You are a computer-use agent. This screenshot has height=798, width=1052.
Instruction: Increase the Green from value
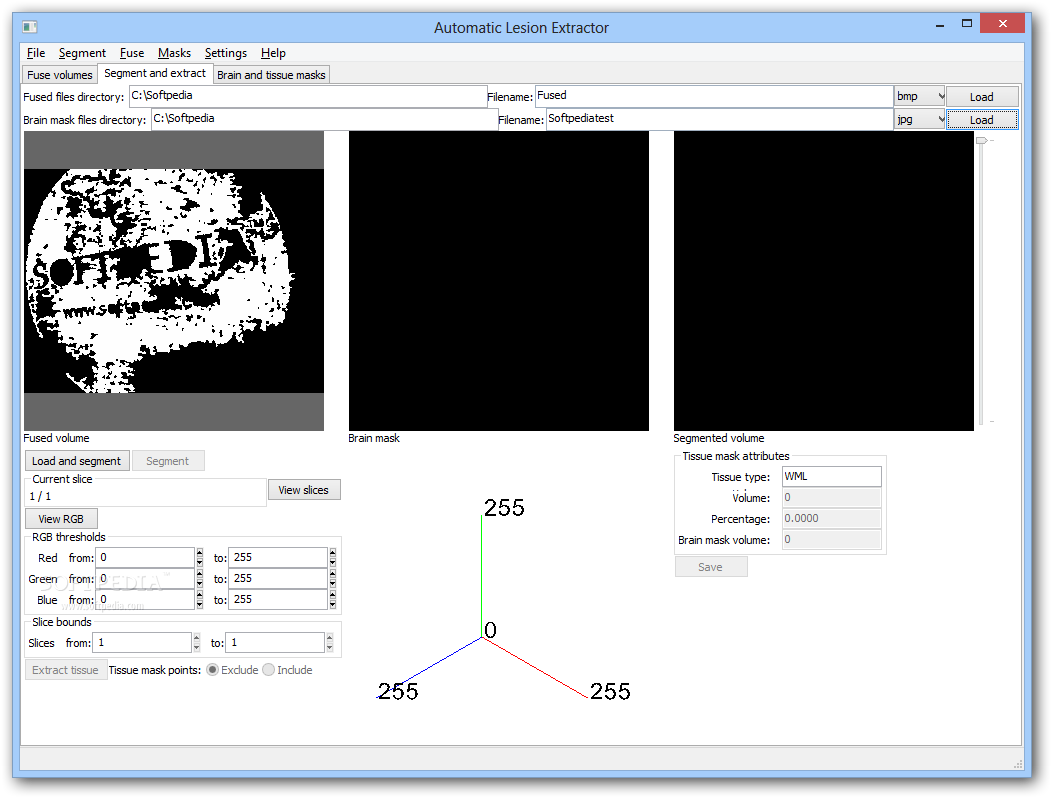(x=200, y=574)
